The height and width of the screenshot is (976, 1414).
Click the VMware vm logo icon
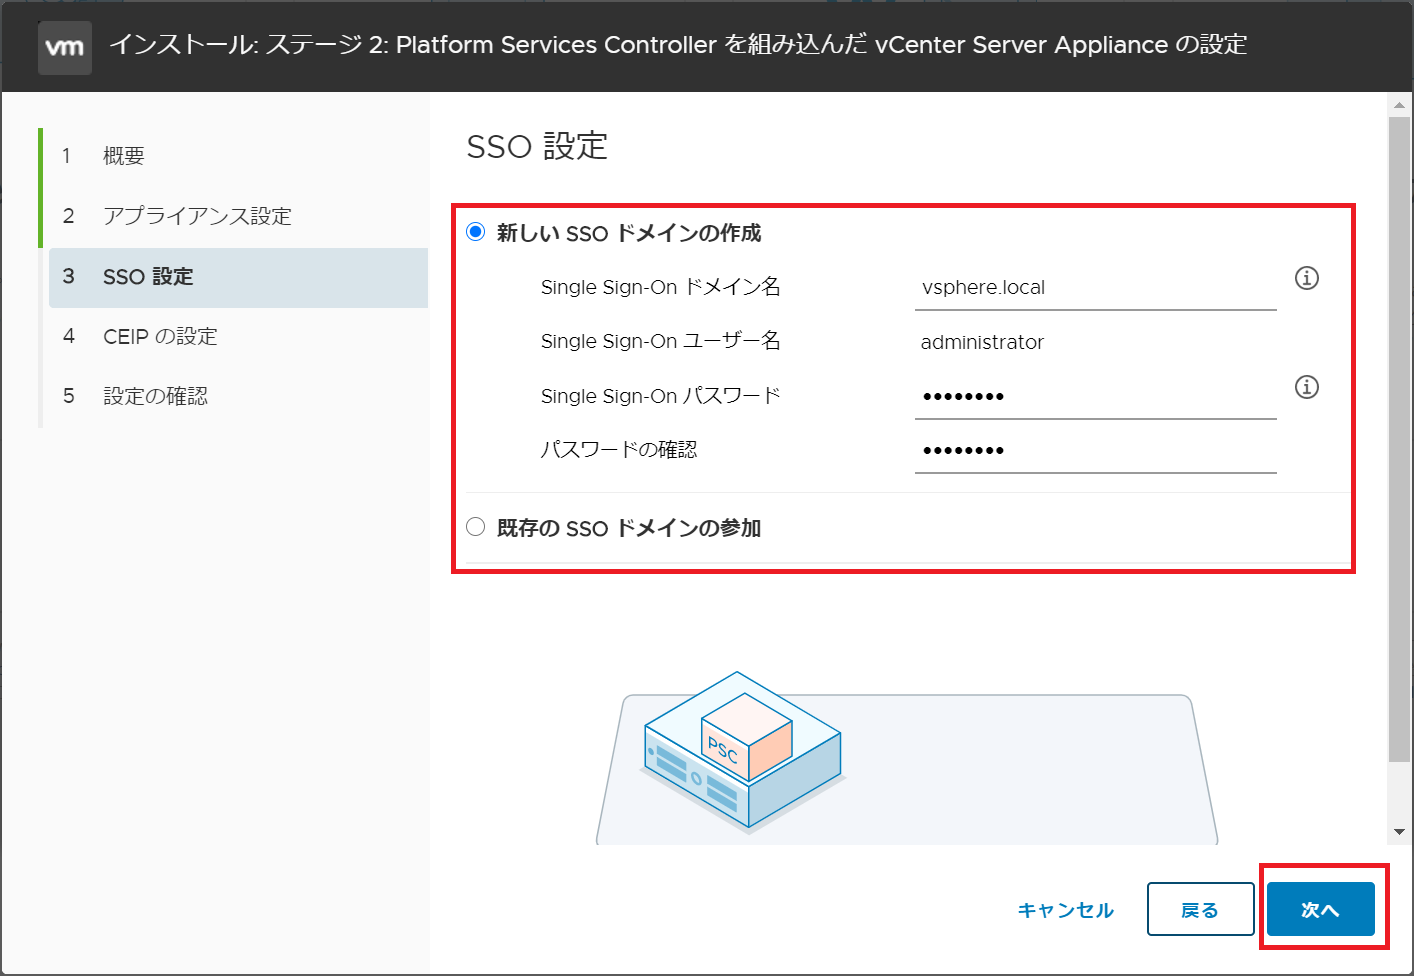pos(65,47)
